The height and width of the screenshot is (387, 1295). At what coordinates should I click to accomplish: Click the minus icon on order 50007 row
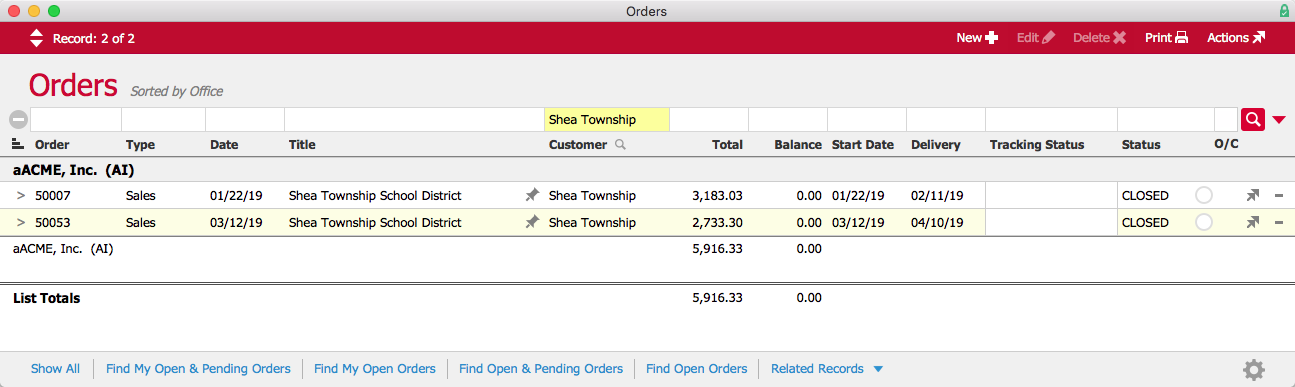tap(1279, 196)
